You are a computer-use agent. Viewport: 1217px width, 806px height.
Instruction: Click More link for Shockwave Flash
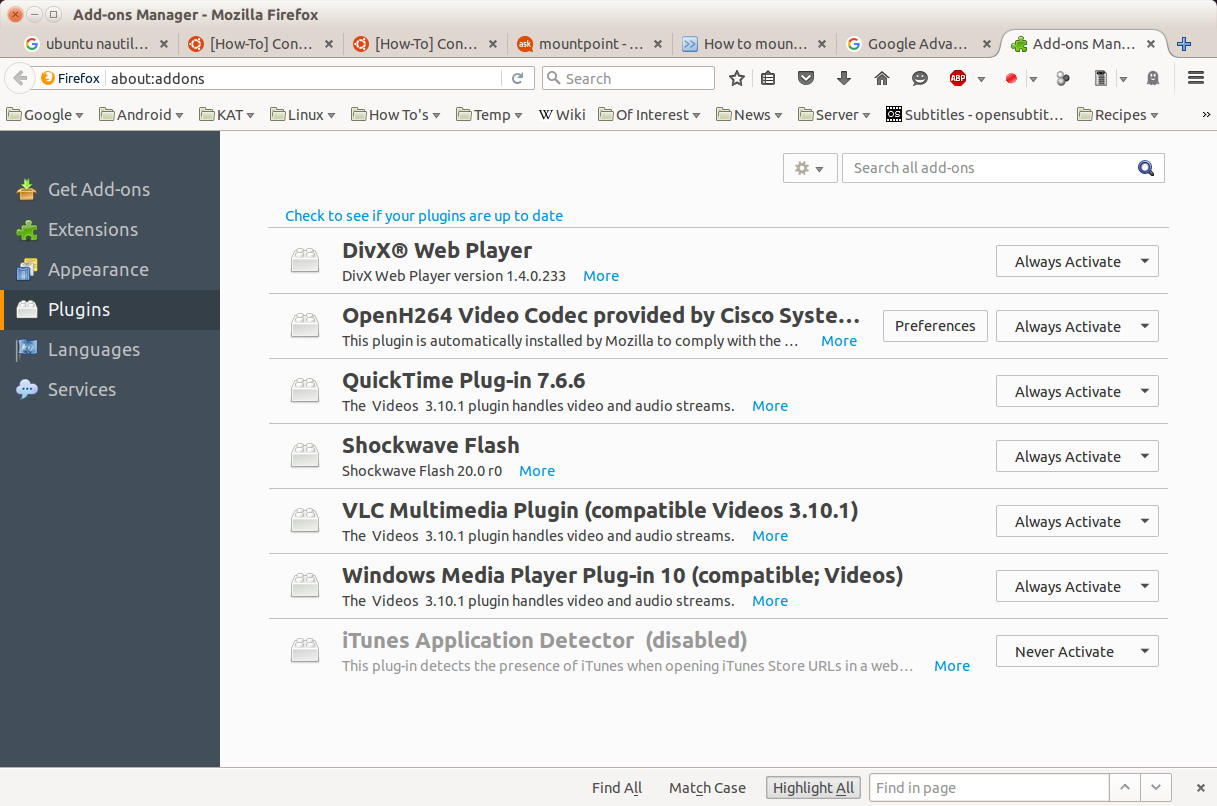[x=537, y=471]
